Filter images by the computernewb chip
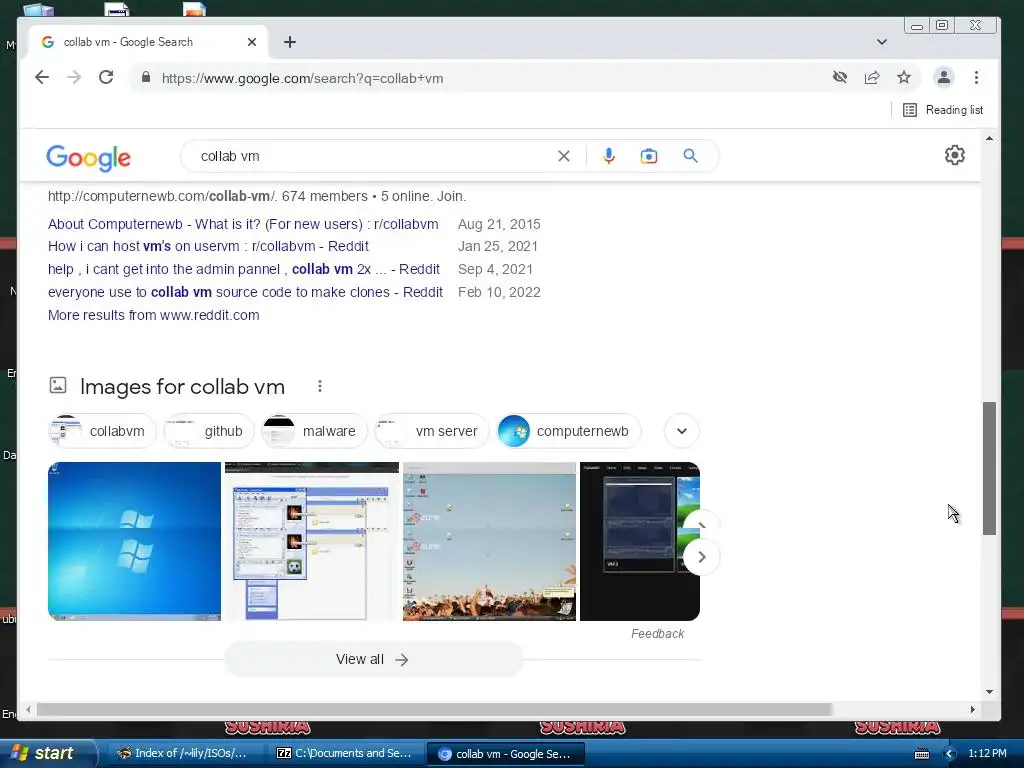Viewport: 1024px width, 768px height. pos(569,431)
